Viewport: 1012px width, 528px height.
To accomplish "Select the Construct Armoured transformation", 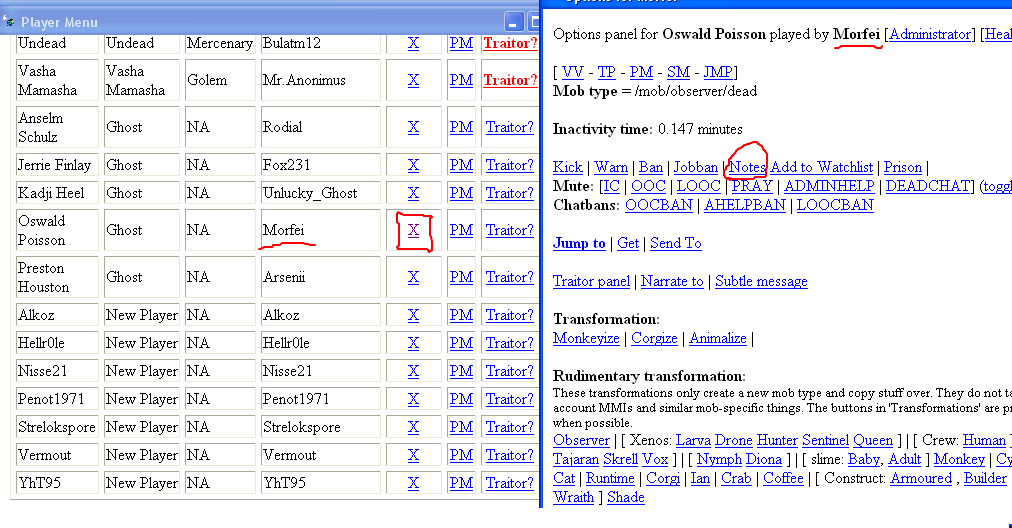I will coord(921,478).
